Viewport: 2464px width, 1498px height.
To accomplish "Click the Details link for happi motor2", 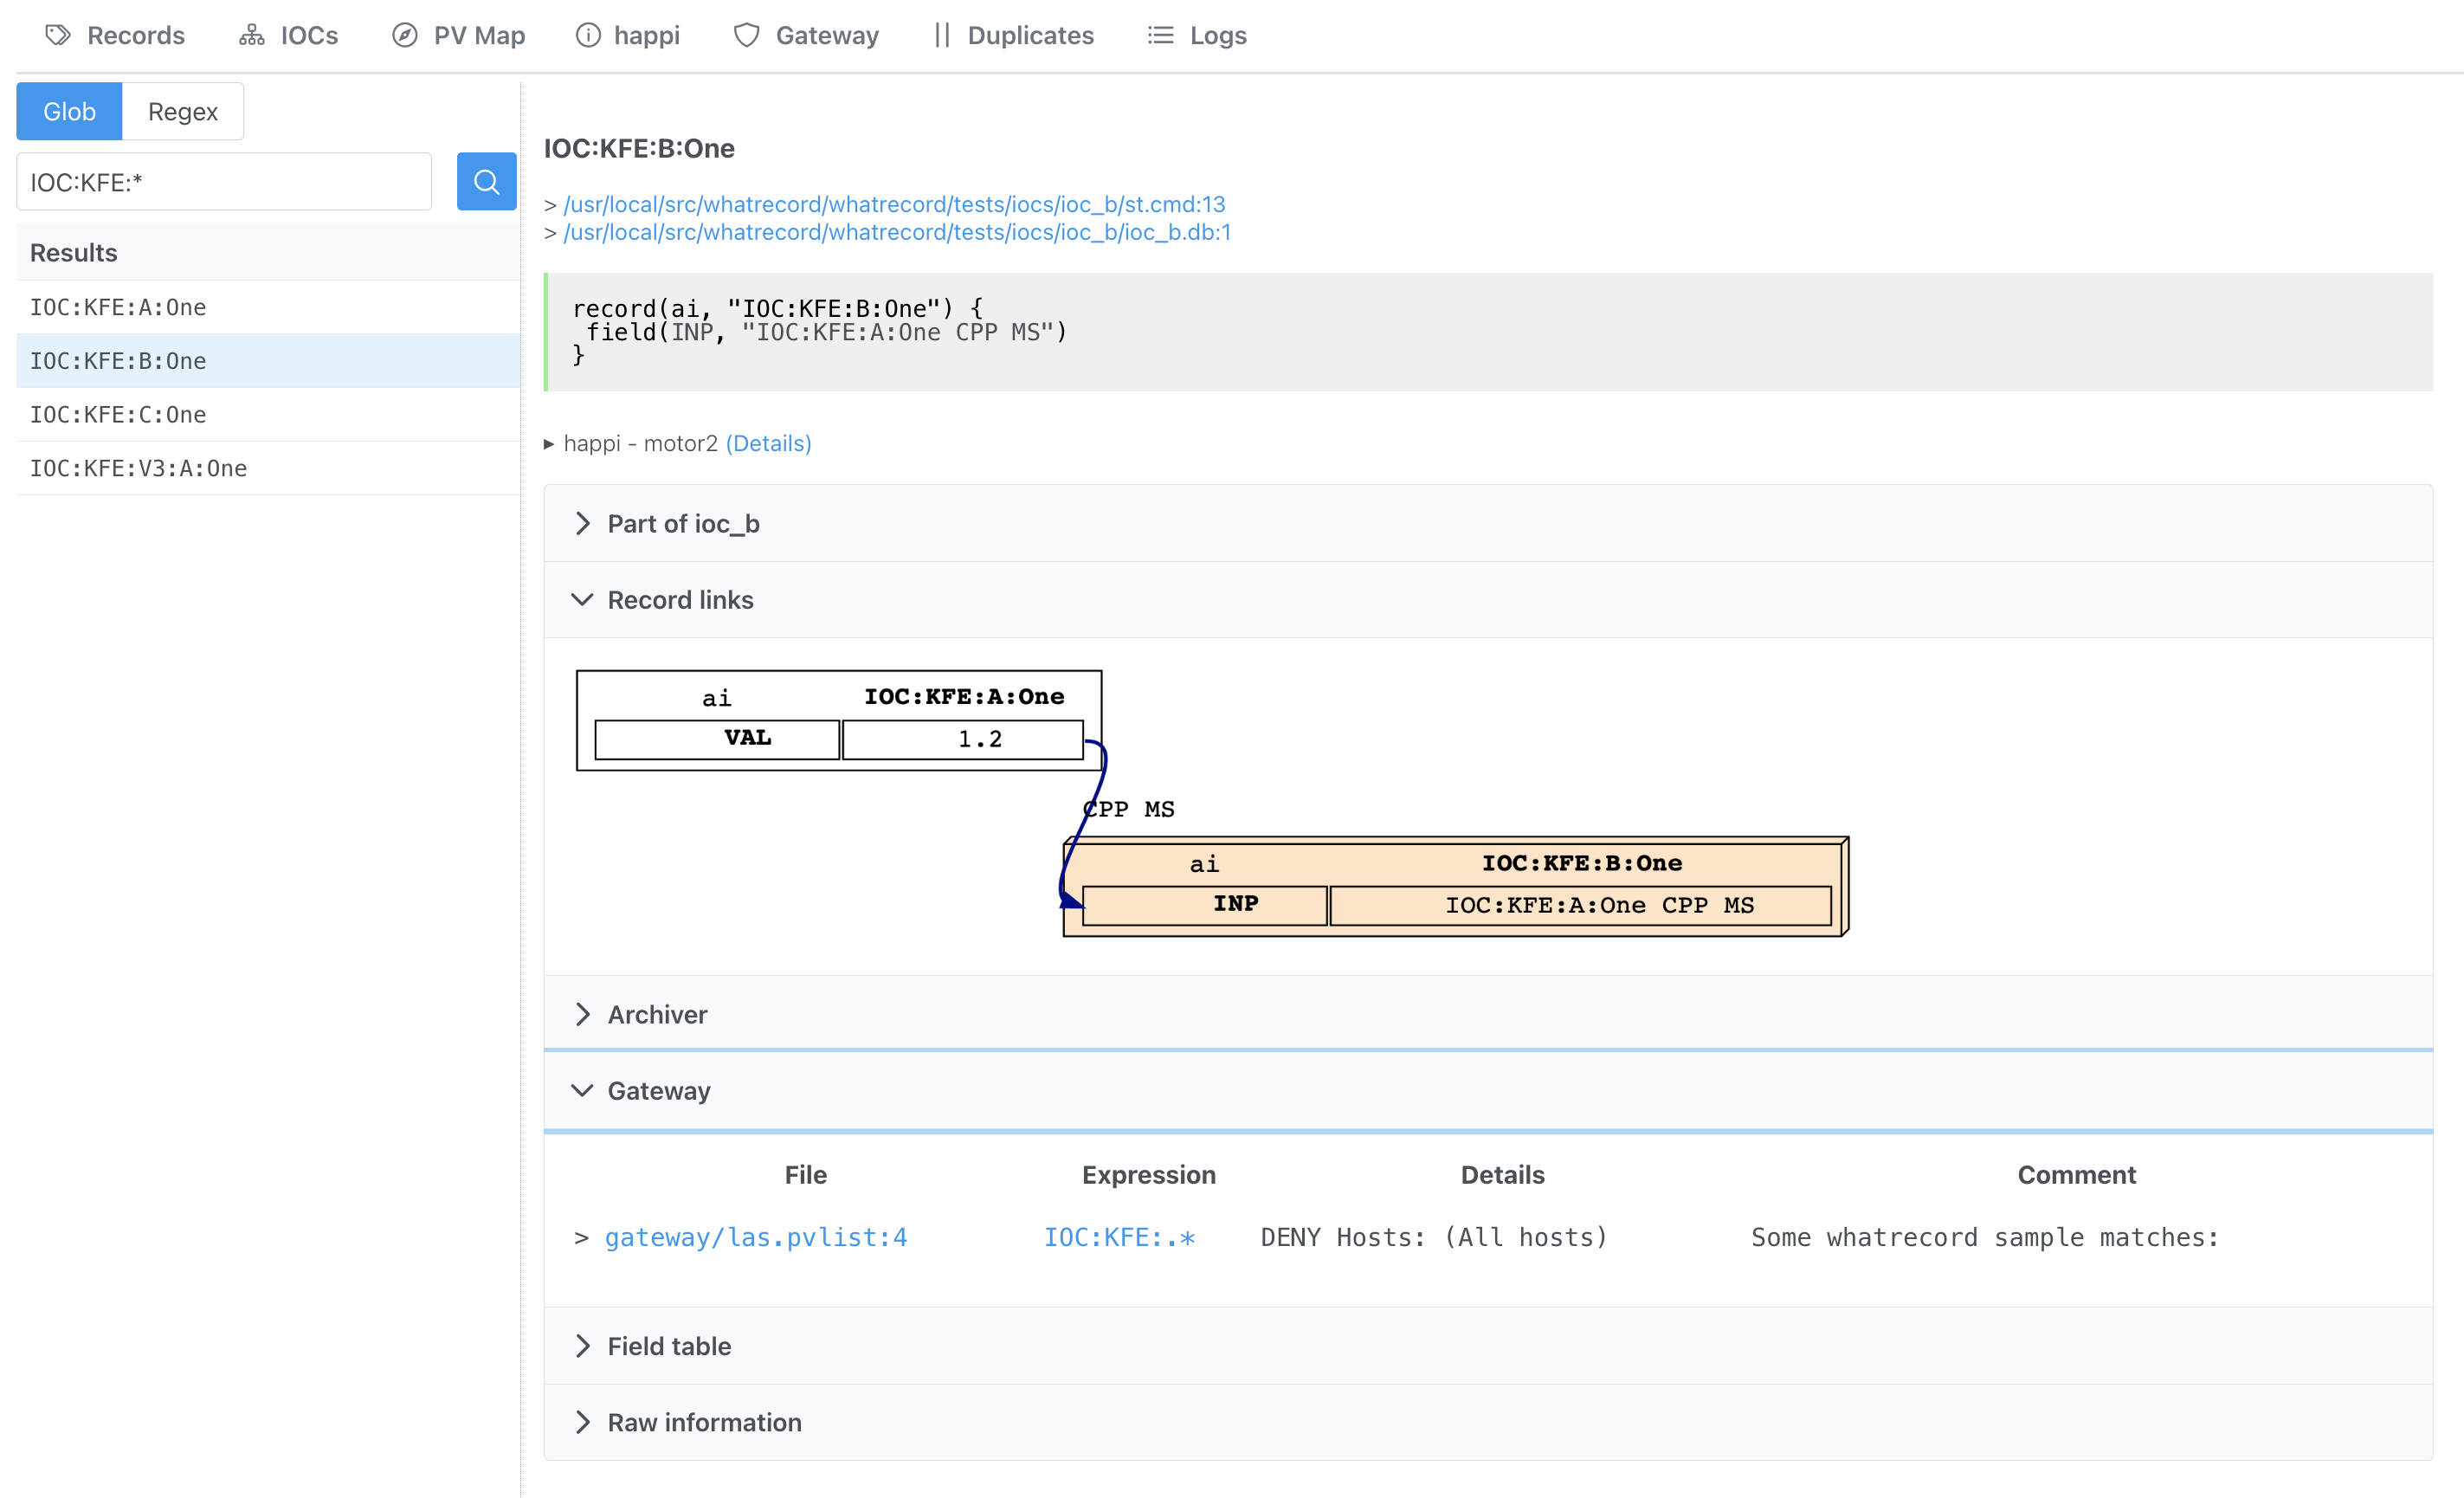I will pyautogui.click(x=768, y=443).
